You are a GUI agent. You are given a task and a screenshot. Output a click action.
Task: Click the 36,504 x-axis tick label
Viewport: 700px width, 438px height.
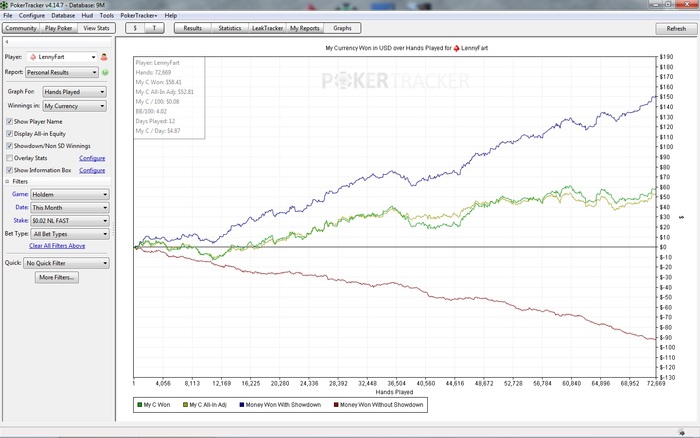click(396, 384)
